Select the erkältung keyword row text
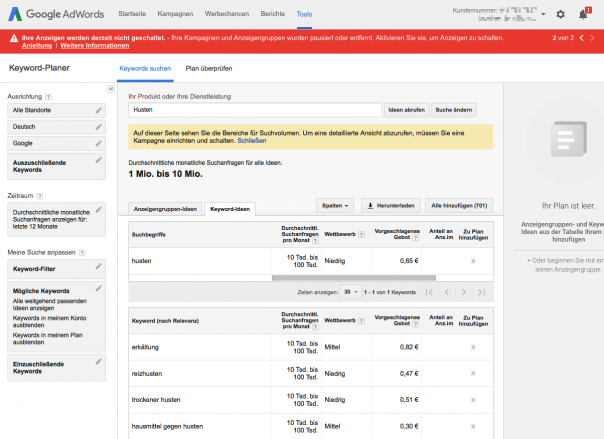The width and height of the screenshot is (604, 439). (x=145, y=347)
